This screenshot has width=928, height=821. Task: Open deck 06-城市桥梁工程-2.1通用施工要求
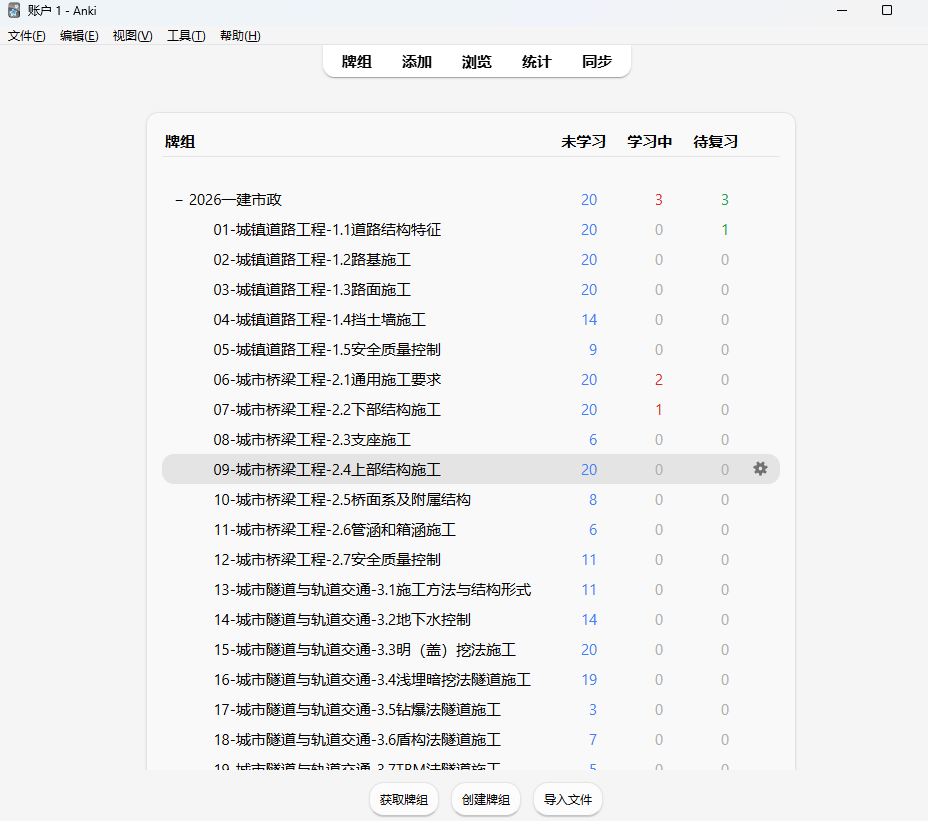(327, 380)
